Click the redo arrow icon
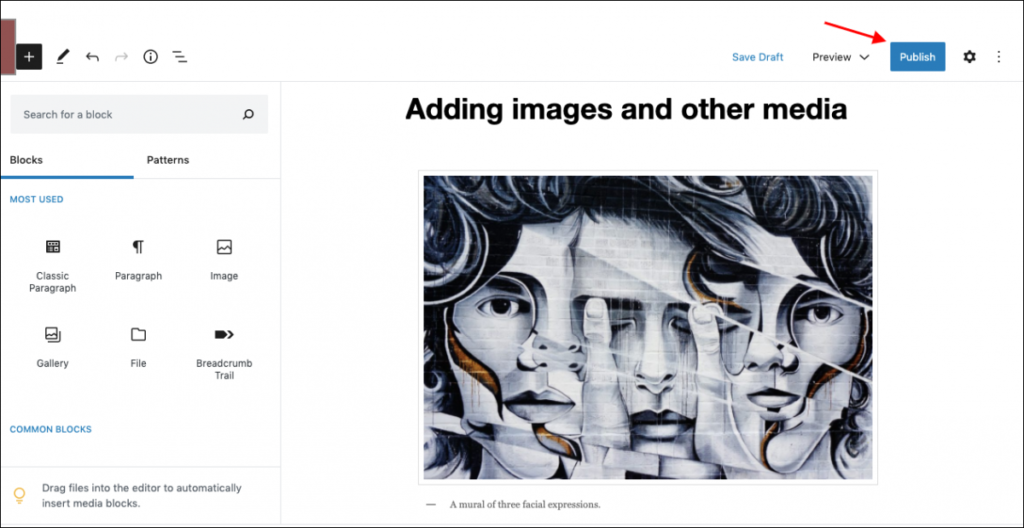 [x=121, y=57]
